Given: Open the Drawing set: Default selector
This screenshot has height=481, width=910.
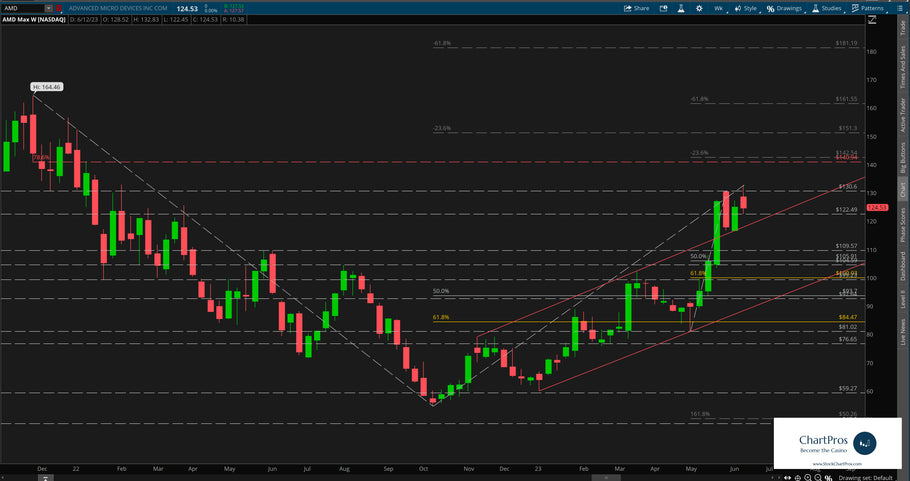Looking at the screenshot, I should pos(865,478).
